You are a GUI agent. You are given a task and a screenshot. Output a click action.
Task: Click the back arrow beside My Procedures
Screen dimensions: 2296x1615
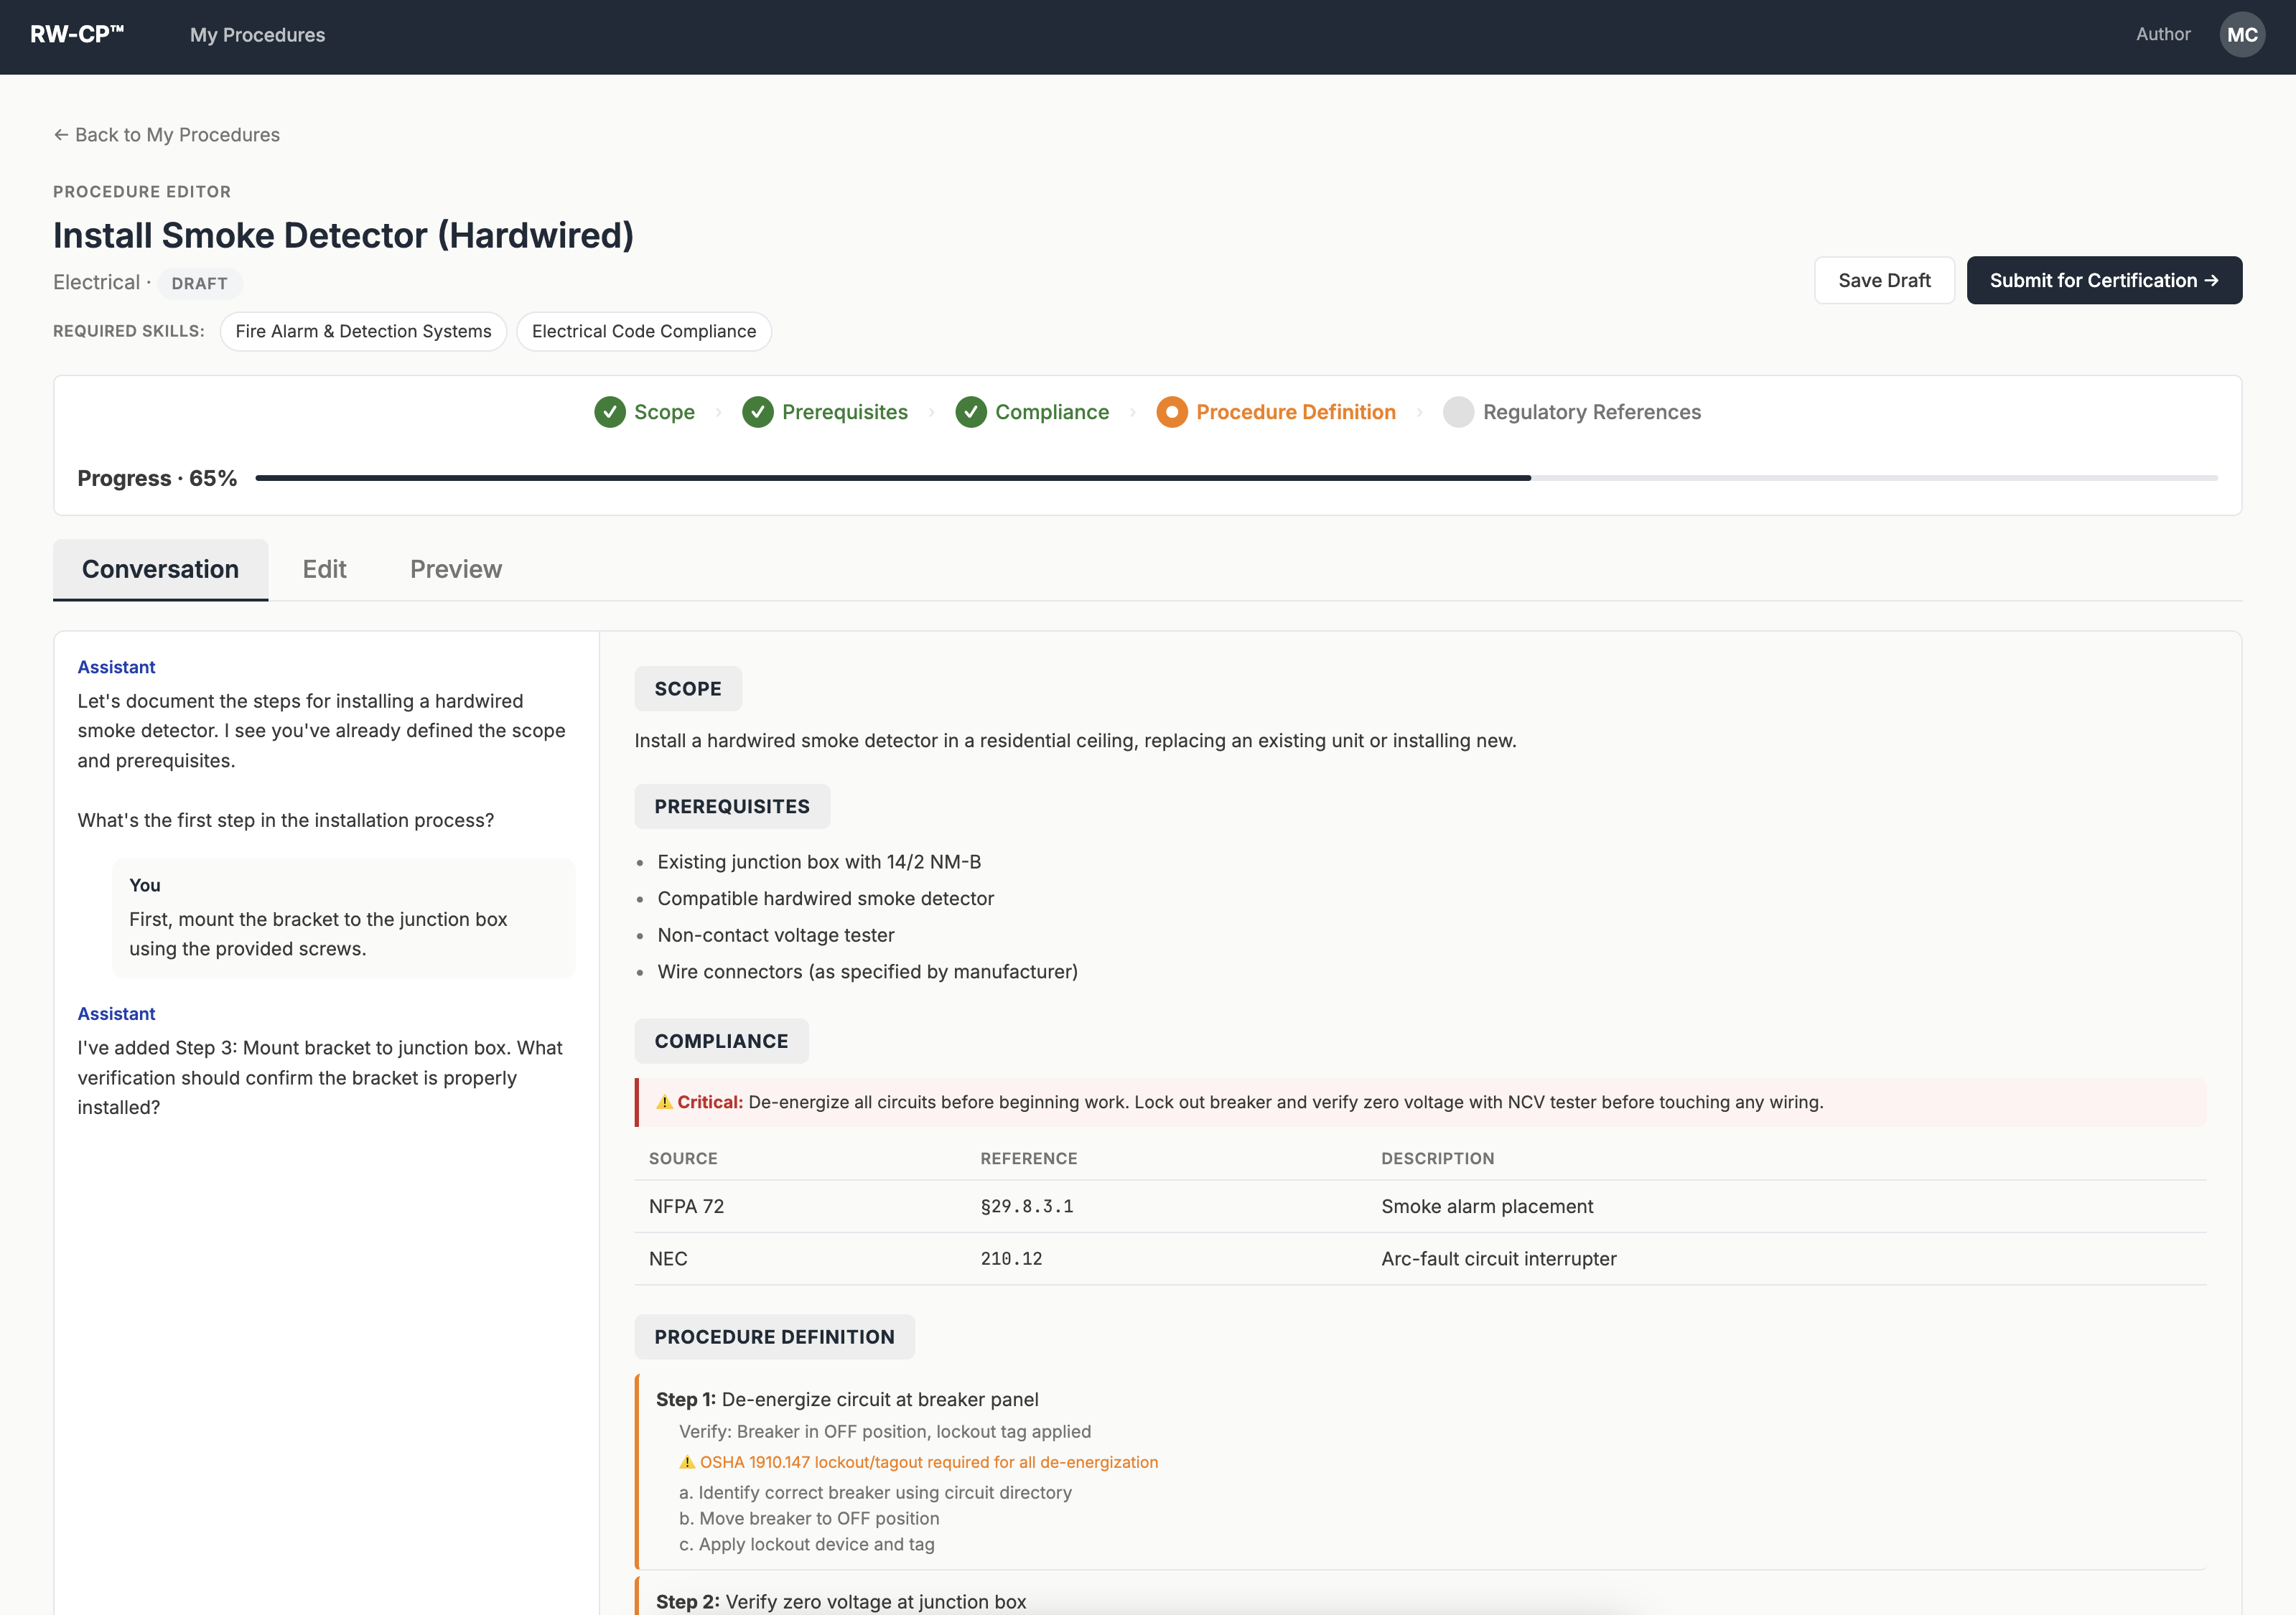[x=62, y=134]
